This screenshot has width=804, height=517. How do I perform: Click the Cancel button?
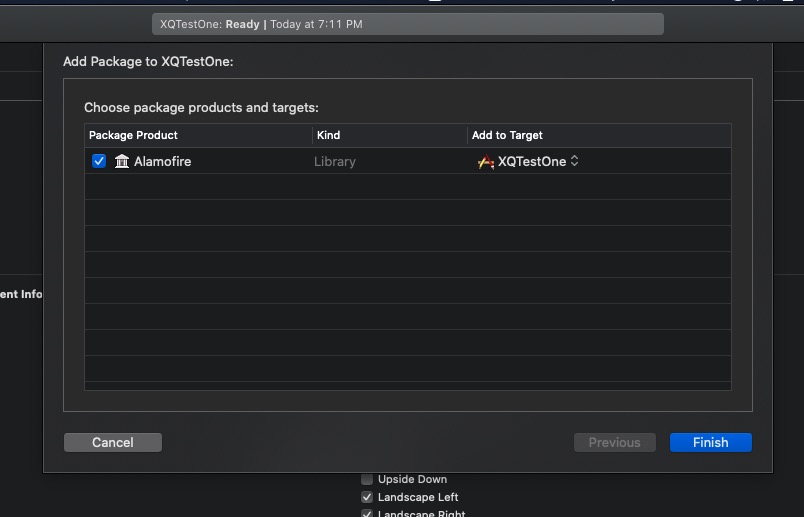(x=113, y=443)
